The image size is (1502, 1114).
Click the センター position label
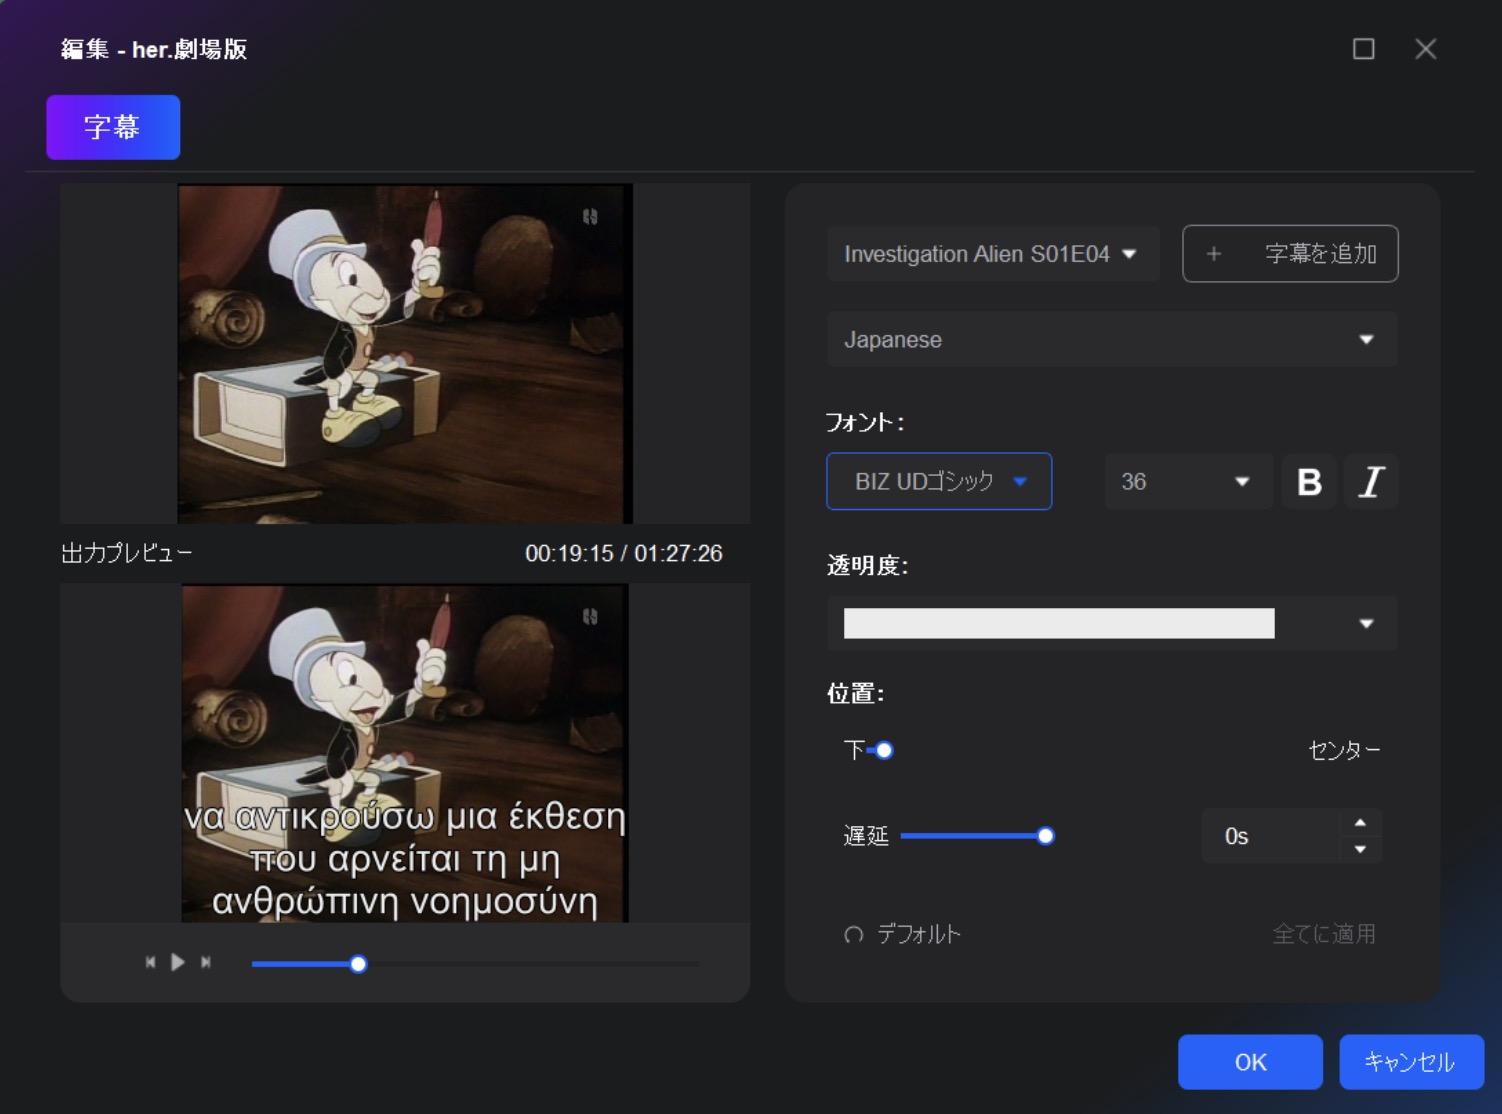[1344, 750]
